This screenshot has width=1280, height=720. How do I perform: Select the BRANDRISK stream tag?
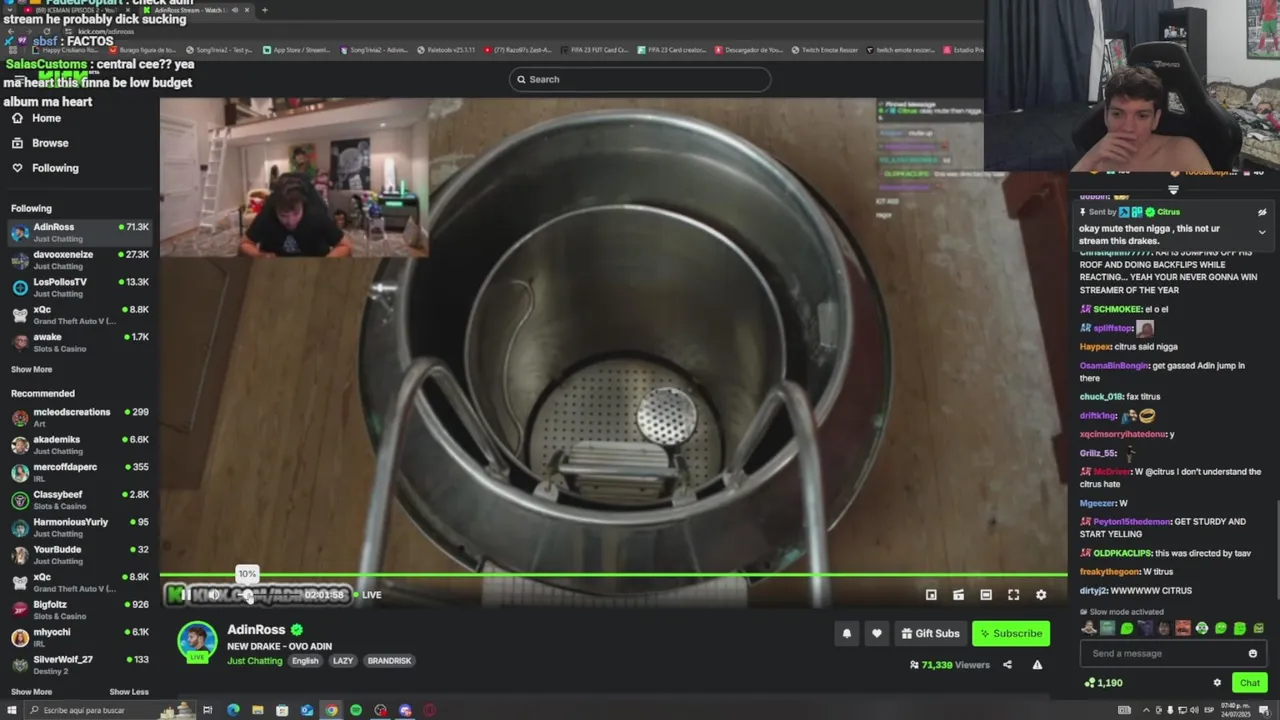point(389,661)
